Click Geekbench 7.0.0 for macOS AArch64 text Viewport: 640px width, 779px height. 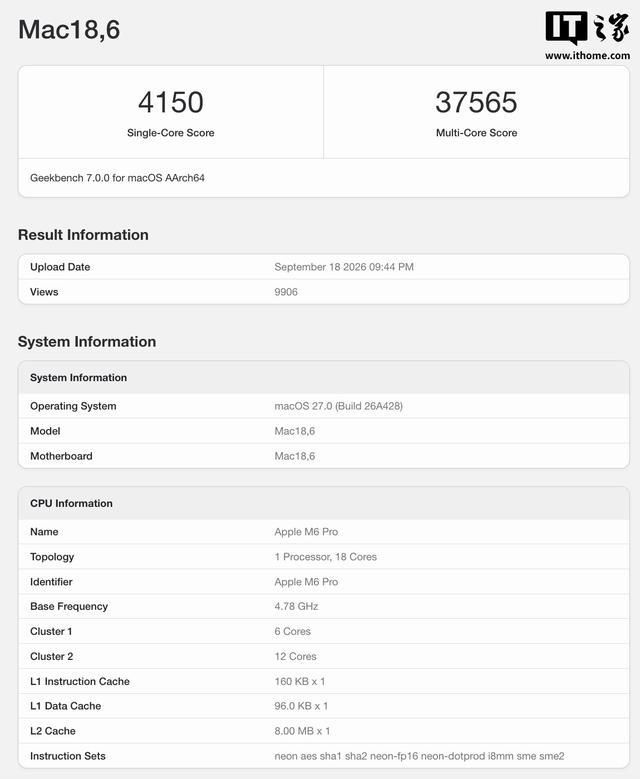click(117, 178)
